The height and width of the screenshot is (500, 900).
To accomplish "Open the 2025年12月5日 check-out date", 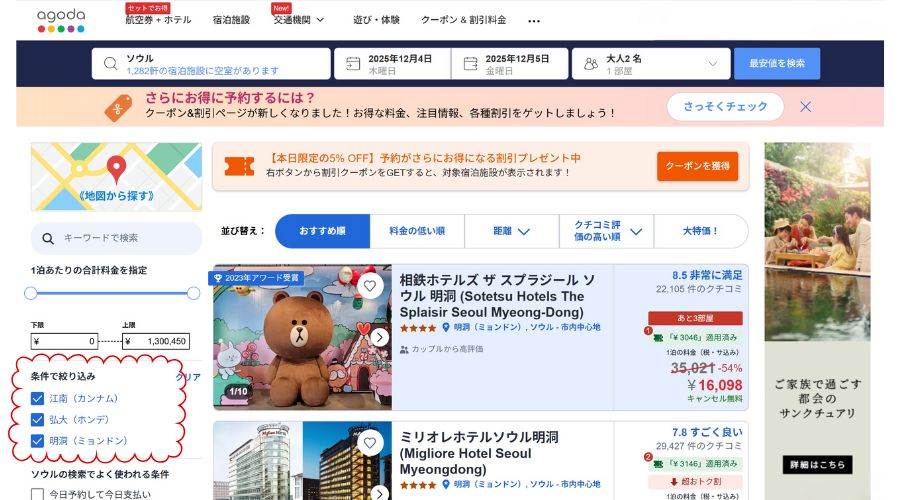I will (510, 64).
